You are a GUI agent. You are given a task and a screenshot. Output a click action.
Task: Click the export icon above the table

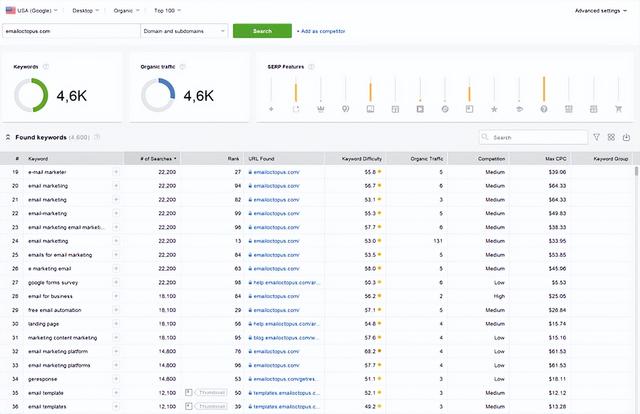coord(626,137)
